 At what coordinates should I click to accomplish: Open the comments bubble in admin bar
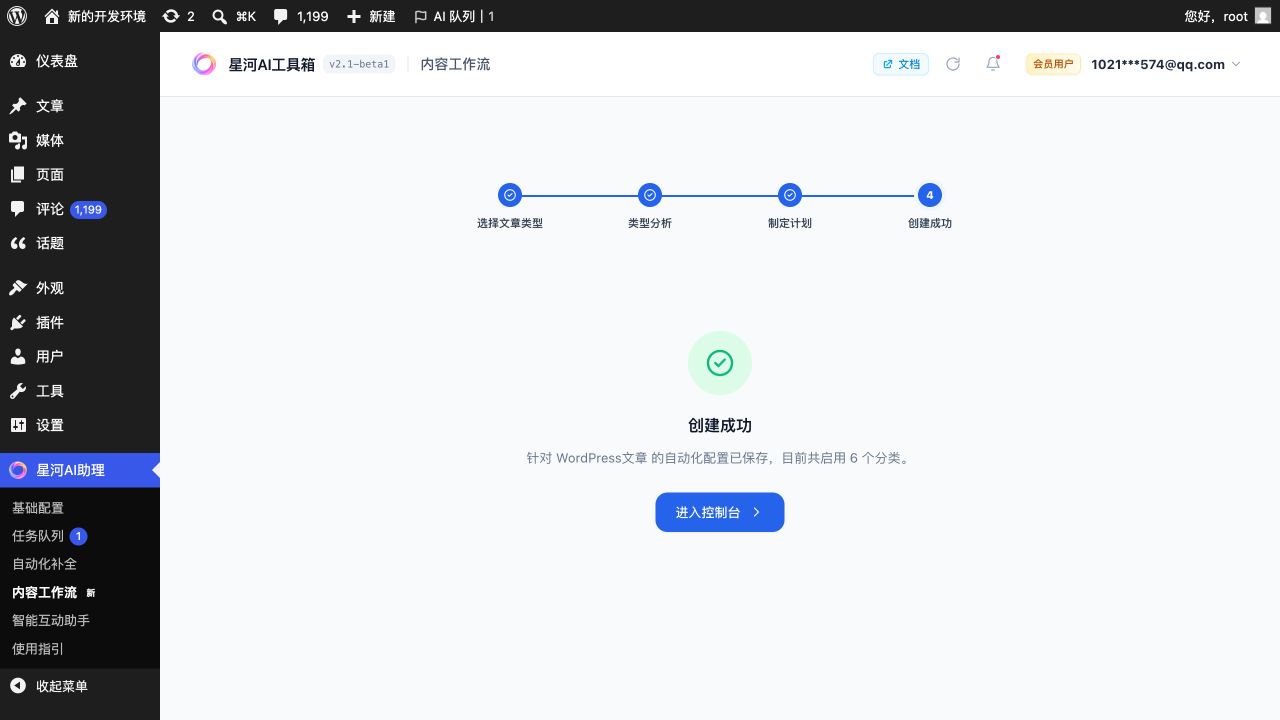tap(300, 16)
